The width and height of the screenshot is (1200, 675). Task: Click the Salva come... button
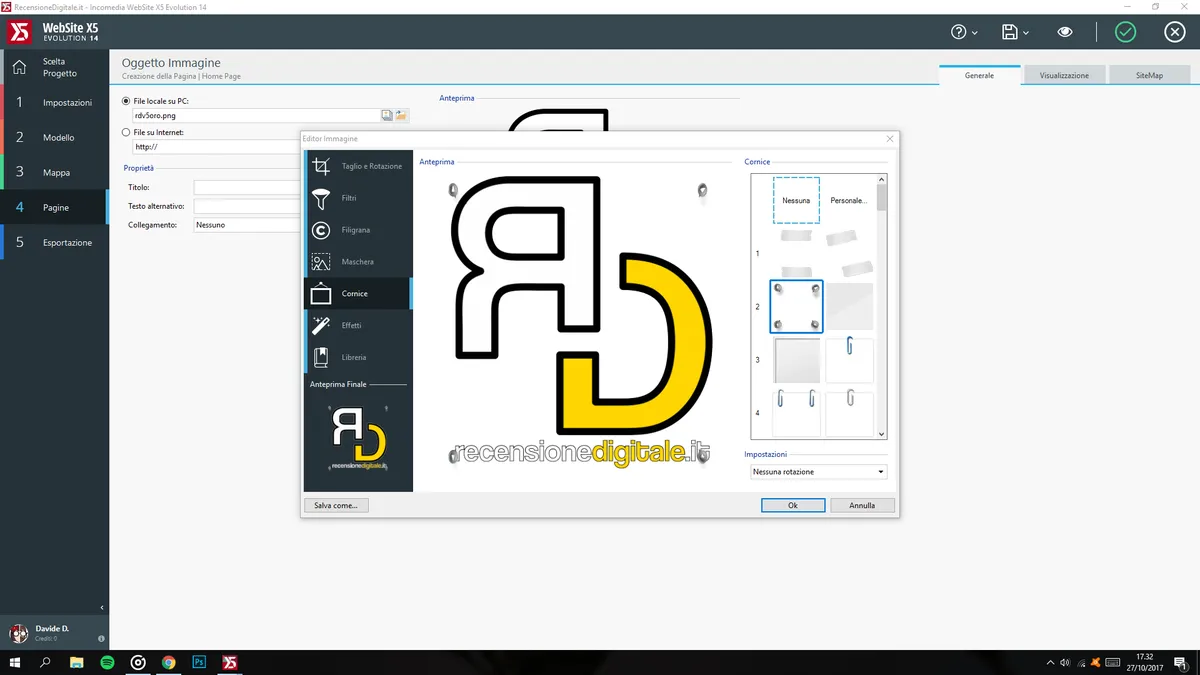(x=336, y=505)
